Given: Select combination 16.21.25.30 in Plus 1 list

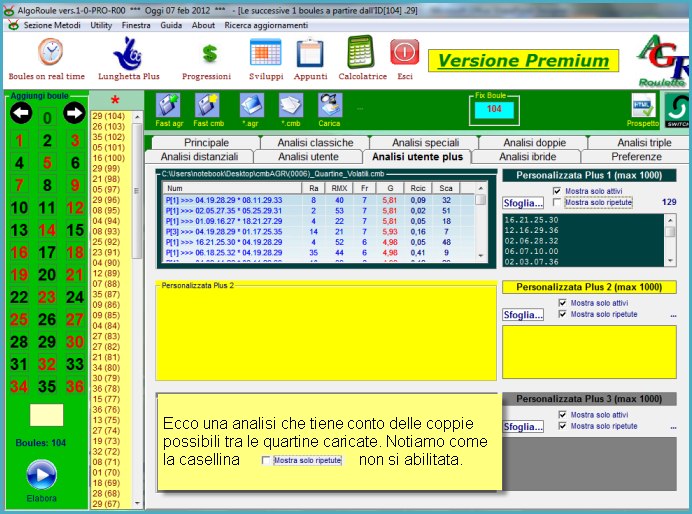Looking at the screenshot, I should pos(531,220).
